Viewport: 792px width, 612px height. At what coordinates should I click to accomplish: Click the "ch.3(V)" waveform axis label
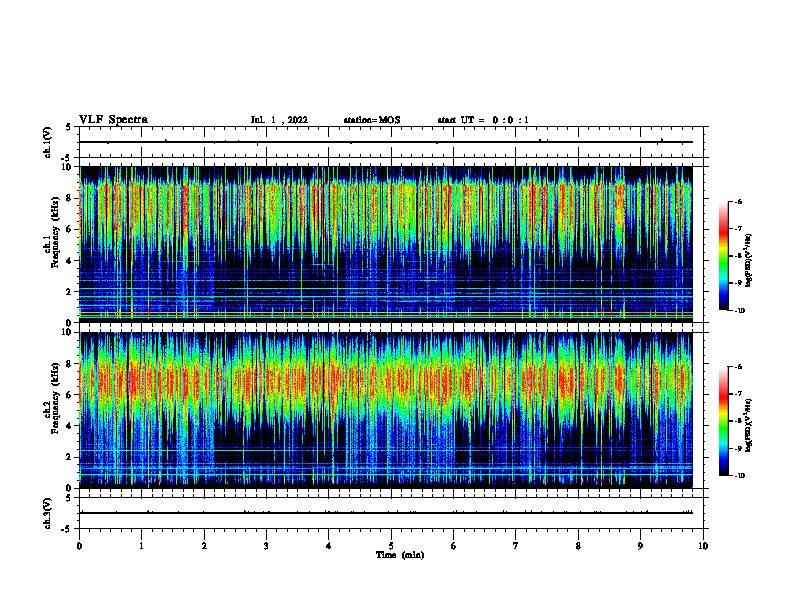click(x=47, y=513)
